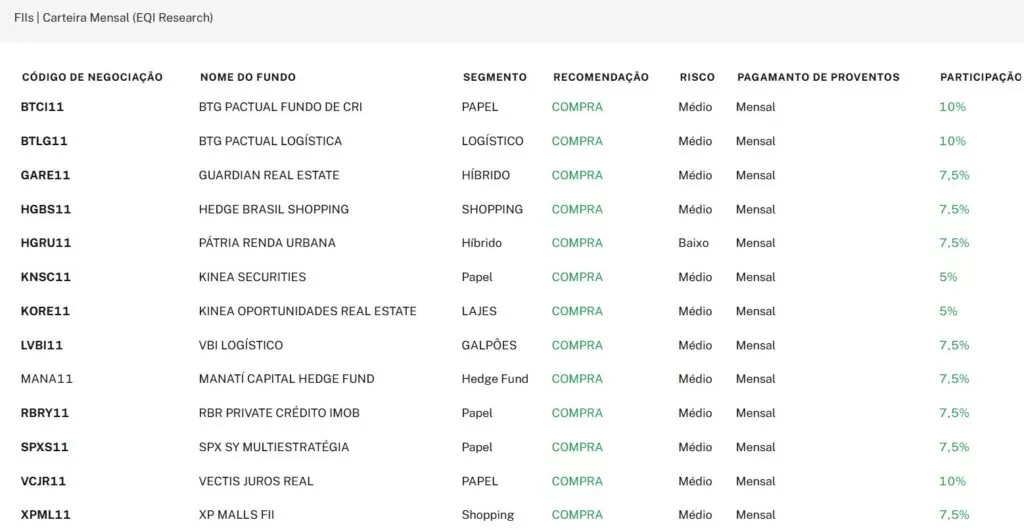
Task: Select the KORE11 ticker code
Action: tap(45, 311)
